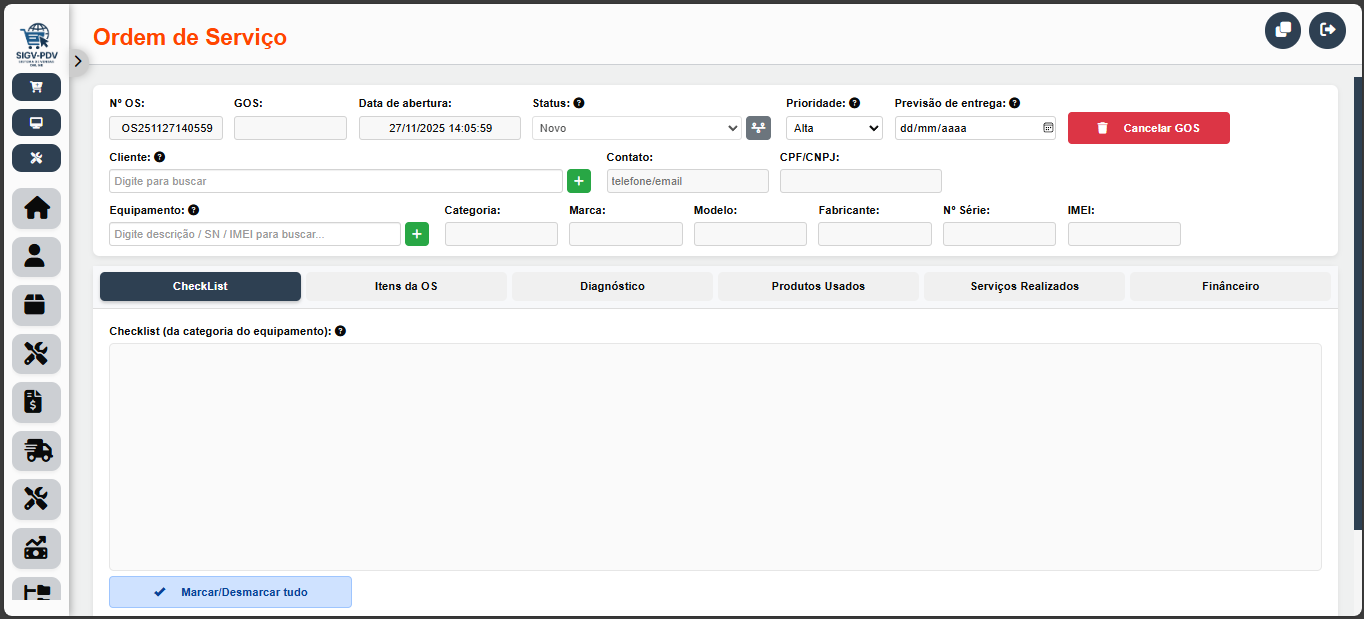Click the gray icon button beside Status
This screenshot has height=619, width=1364.
(x=758, y=128)
